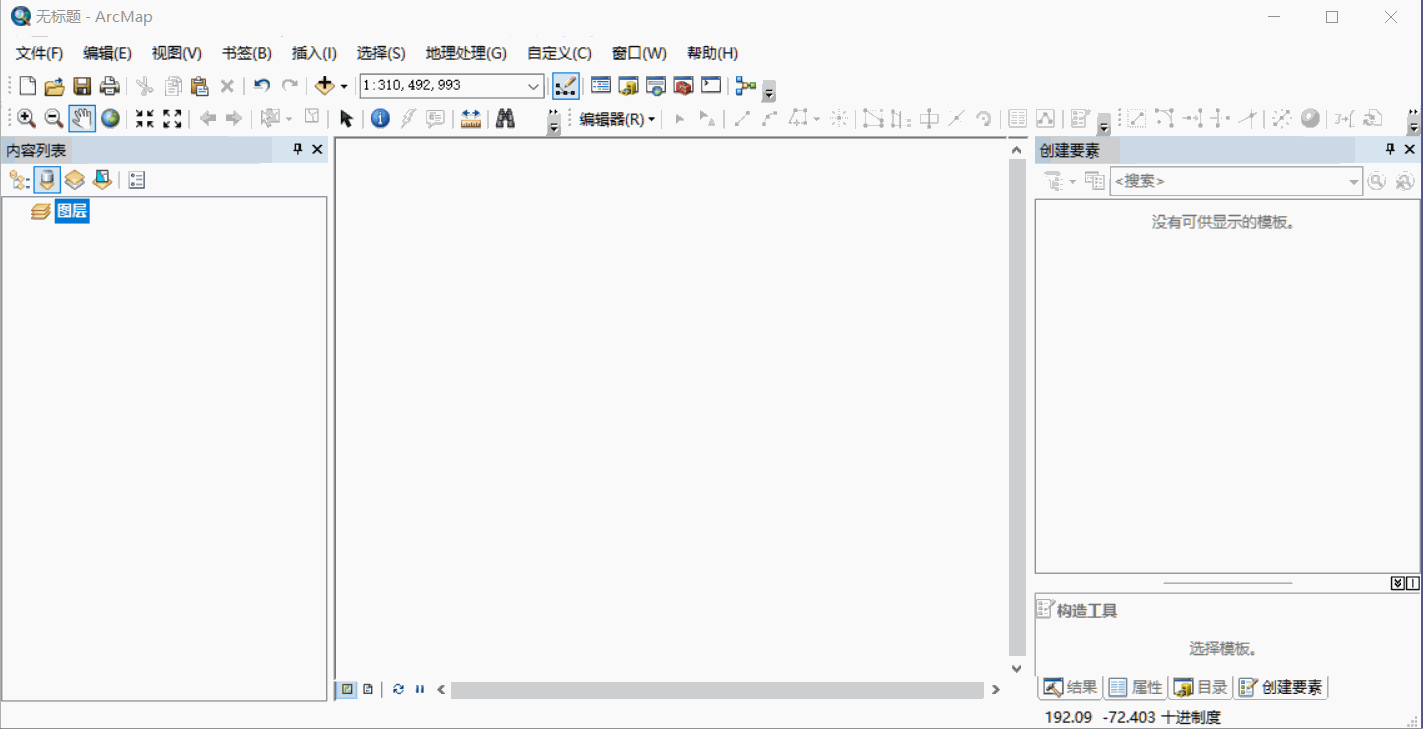This screenshot has width=1423, height=729.
Task: Switch to Layout View button
Action: pos(369,689)
